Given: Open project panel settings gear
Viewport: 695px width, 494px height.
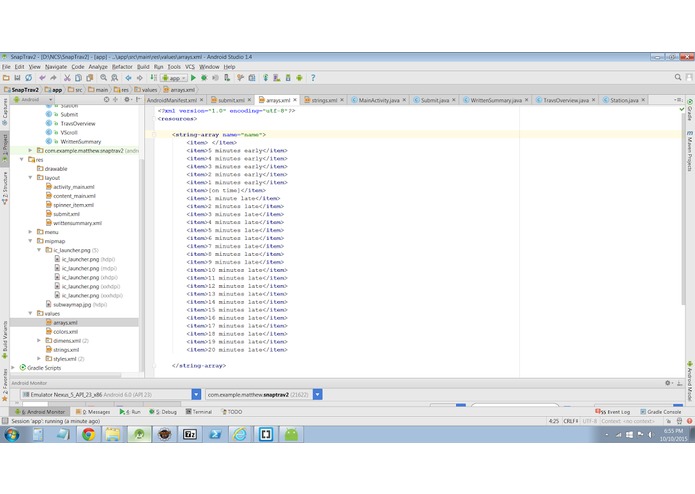Looking at the screenshot, I should pyautogui.click(x=127, y=100).
